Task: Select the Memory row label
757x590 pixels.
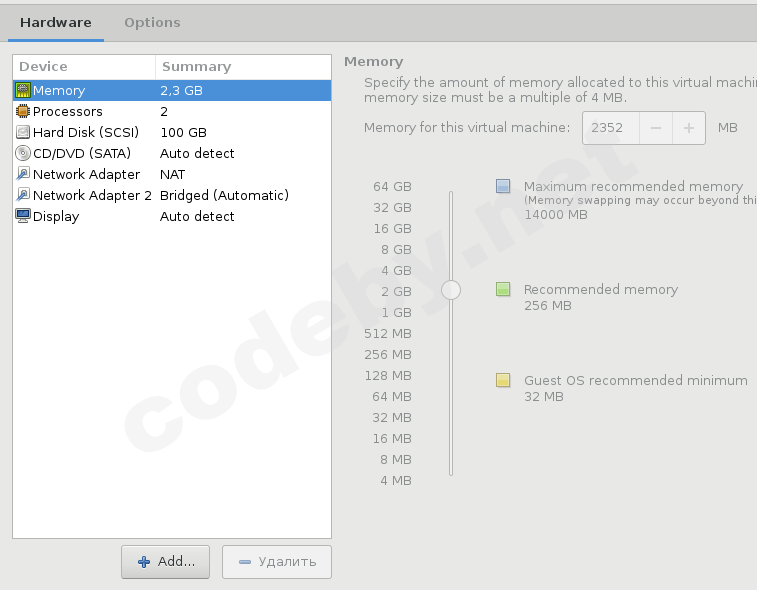Action: [x=59, y=90]
